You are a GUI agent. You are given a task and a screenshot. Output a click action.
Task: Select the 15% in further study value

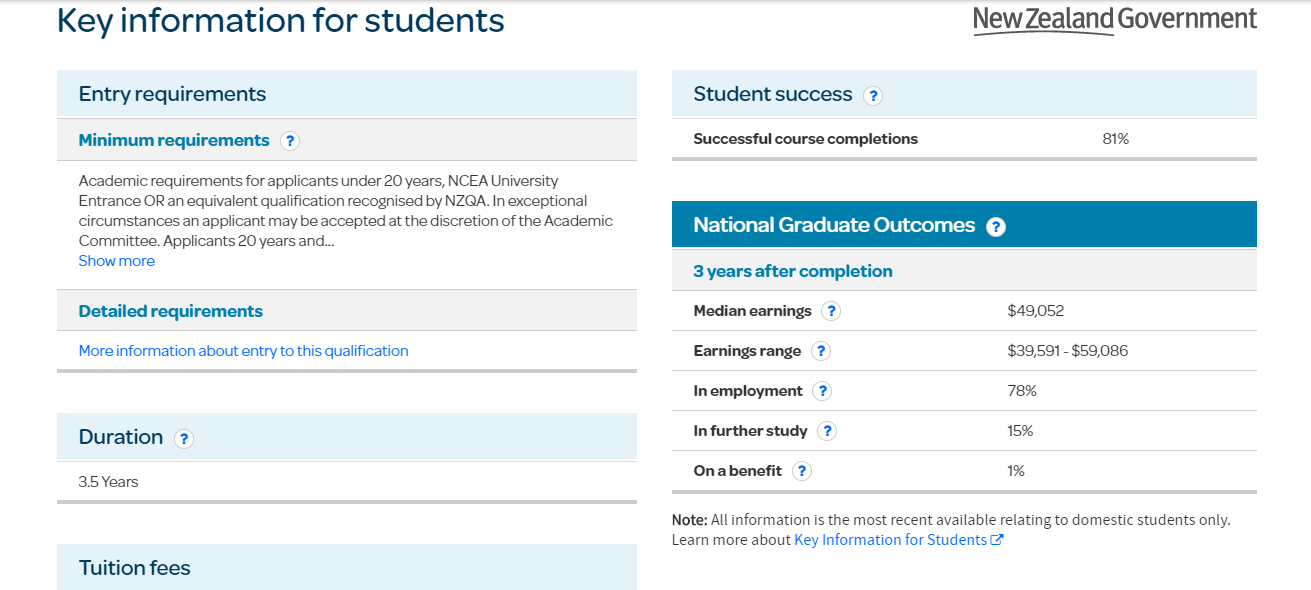[1020, 431]
